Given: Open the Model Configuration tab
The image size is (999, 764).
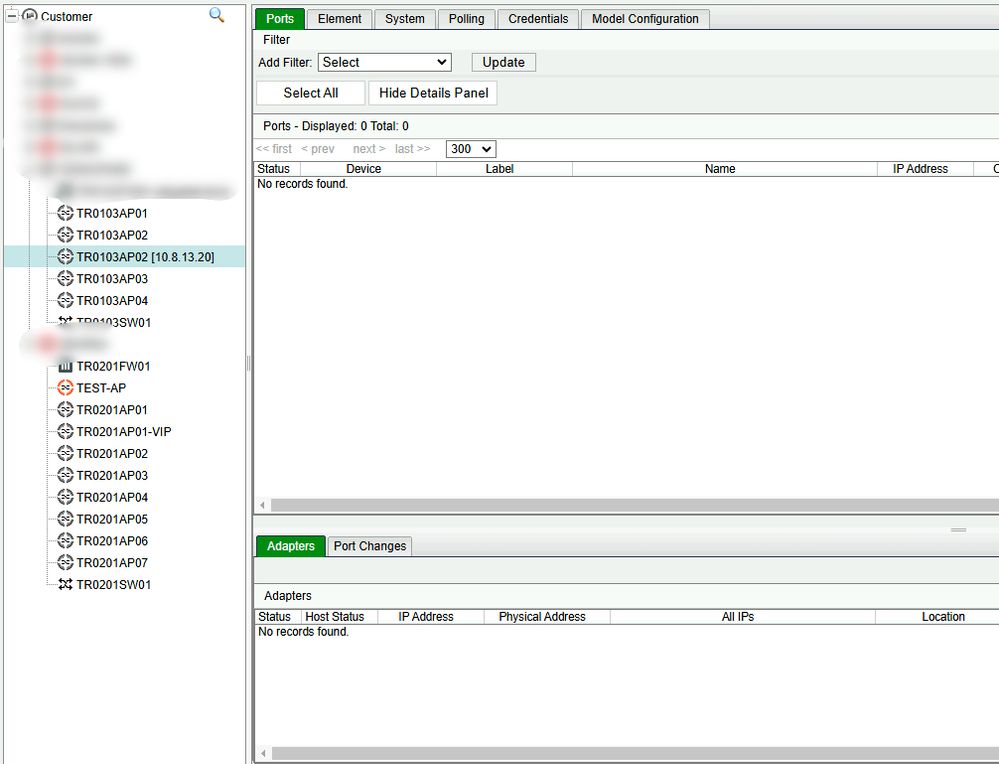Looking at the screenshot, I should [x=645, y=19].
